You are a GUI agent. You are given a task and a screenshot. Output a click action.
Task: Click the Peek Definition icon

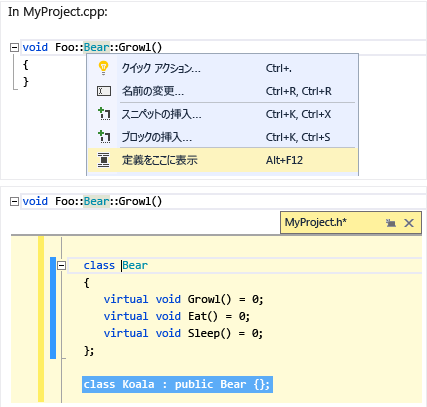(x=104, y=160)
